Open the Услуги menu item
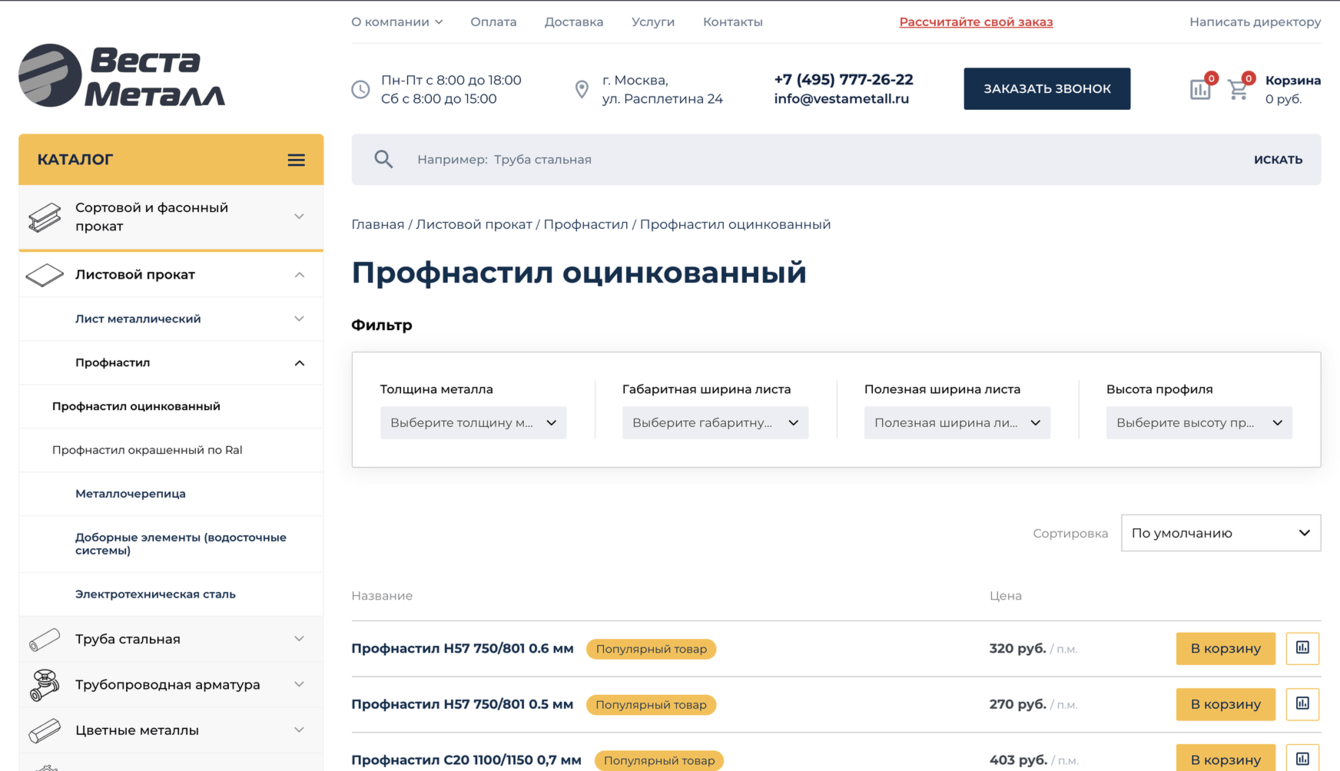The image size is (1340, 771). coord(653,22)
